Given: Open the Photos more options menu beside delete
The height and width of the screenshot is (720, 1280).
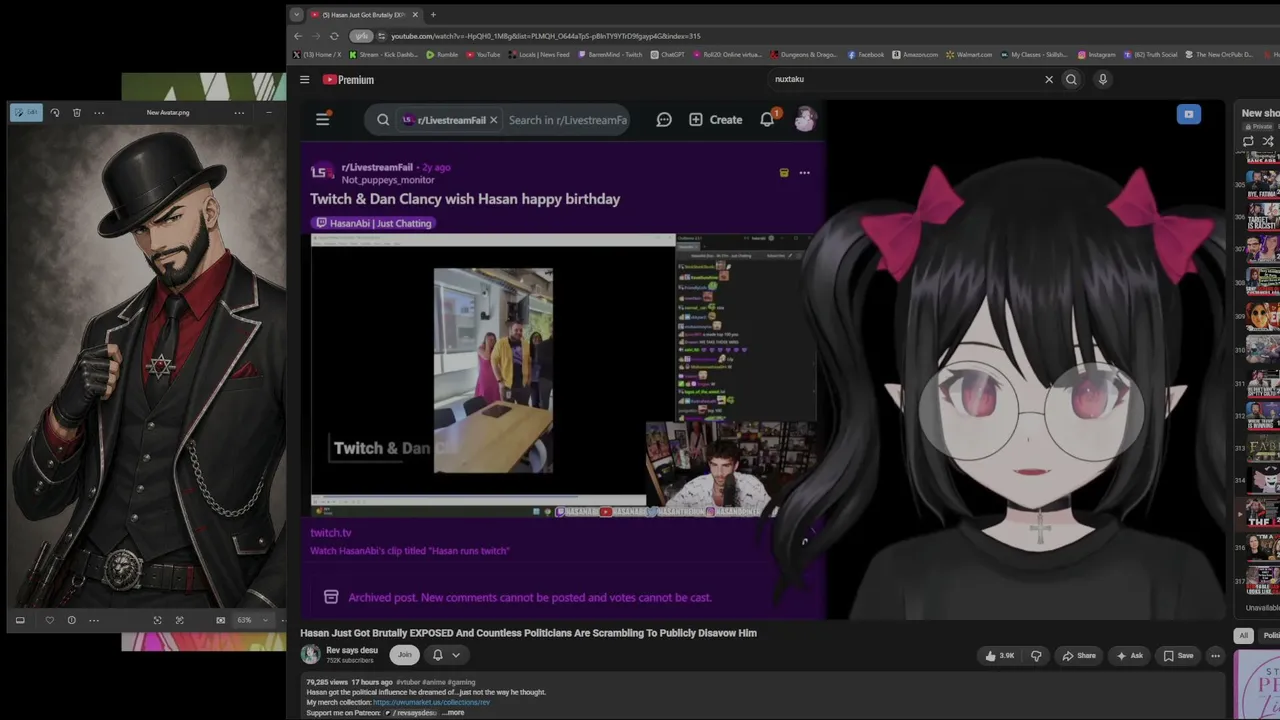Looking at the screenshot, I should click(99, 112).
